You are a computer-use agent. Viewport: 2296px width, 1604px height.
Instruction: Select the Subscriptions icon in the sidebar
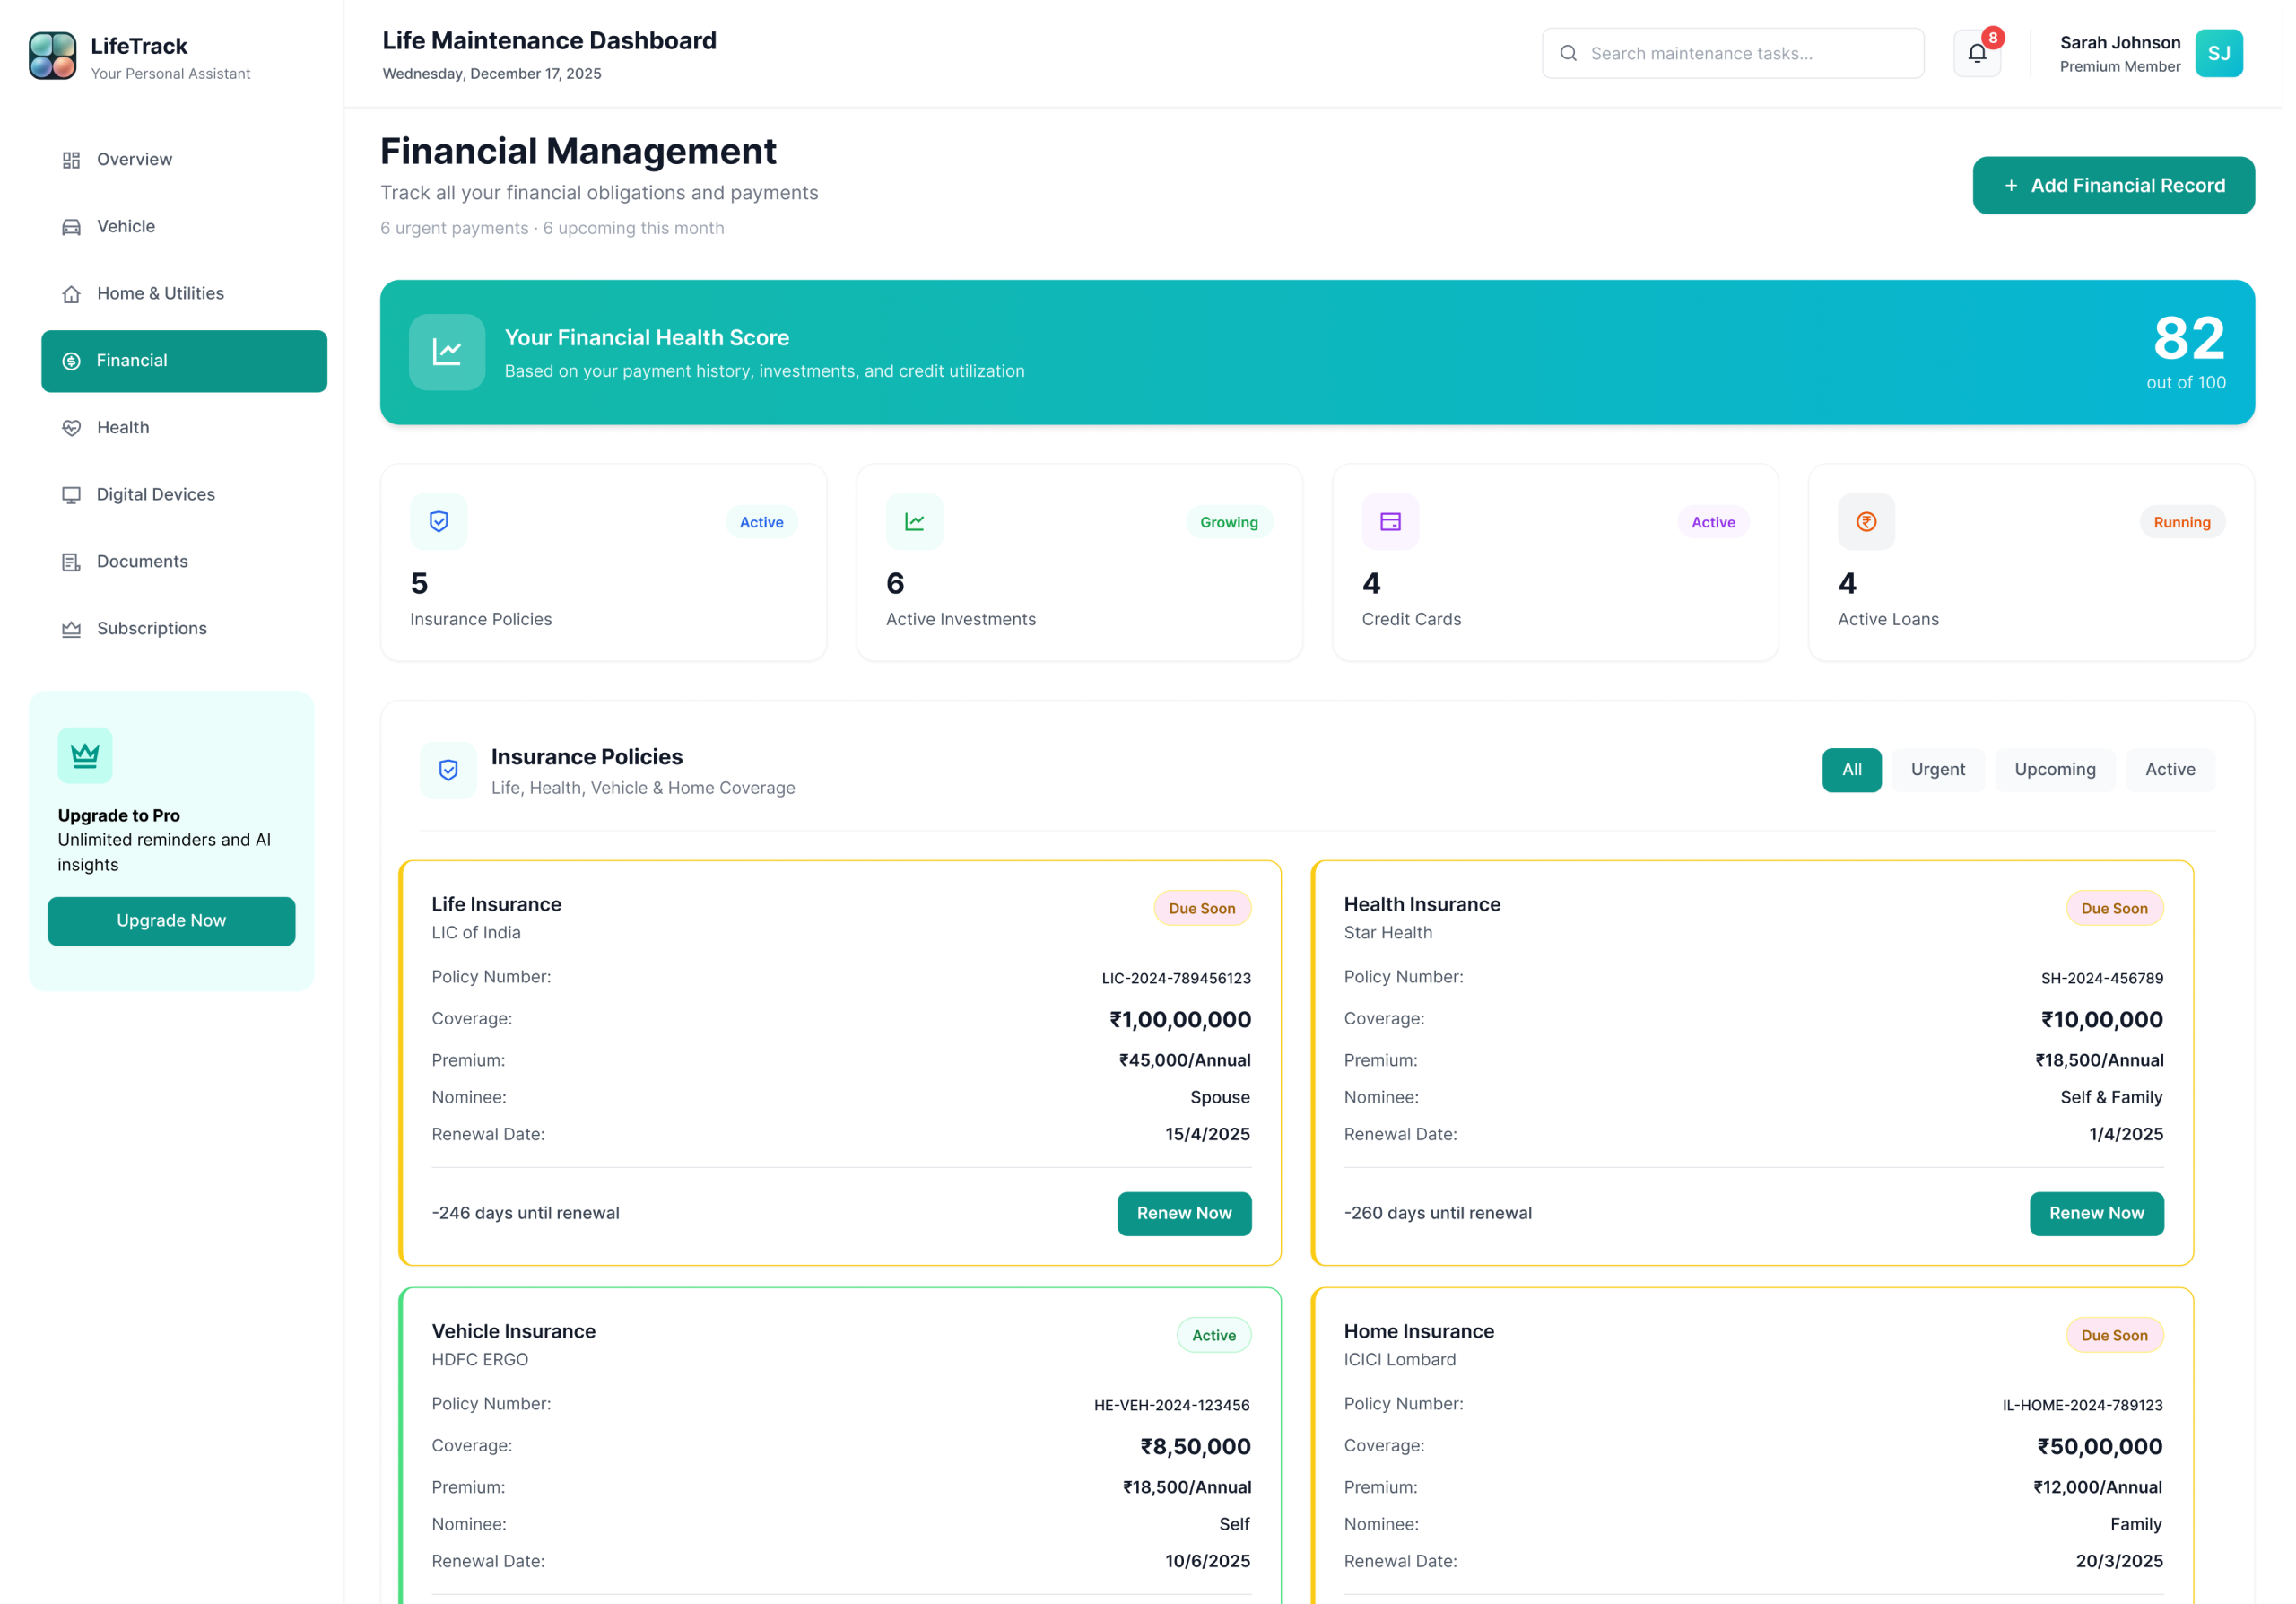(x=70, y=628)
